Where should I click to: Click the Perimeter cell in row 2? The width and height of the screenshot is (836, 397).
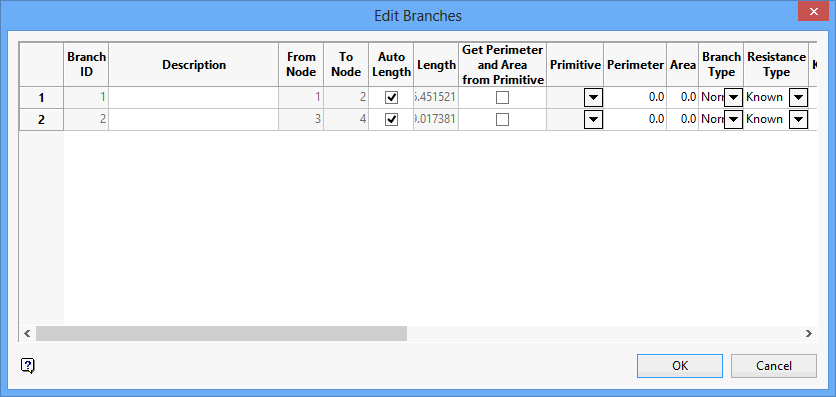point(635,119)
